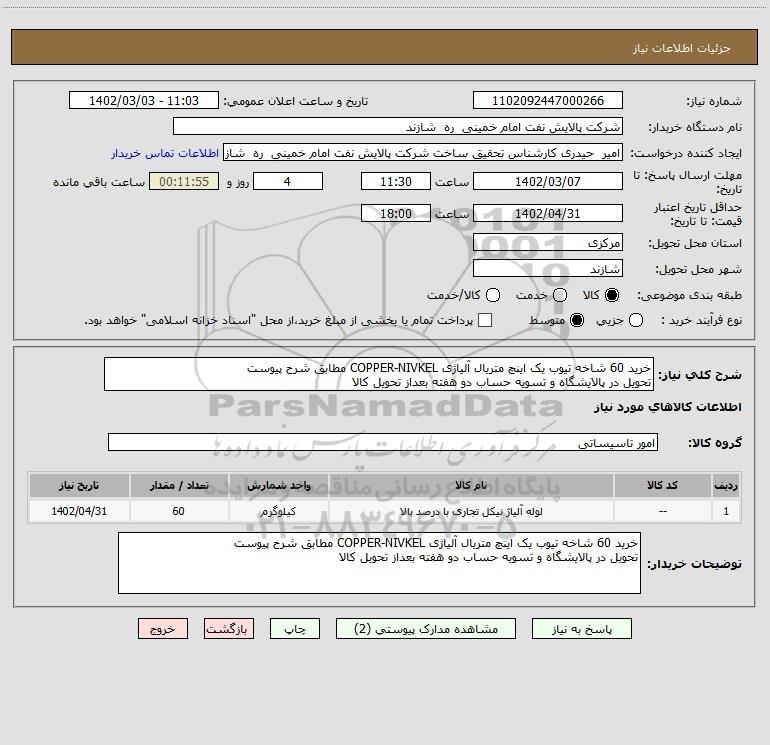
Task: Toggle the اسناد خزانه اسلامی payment checkbox
Action: point(485,320)
